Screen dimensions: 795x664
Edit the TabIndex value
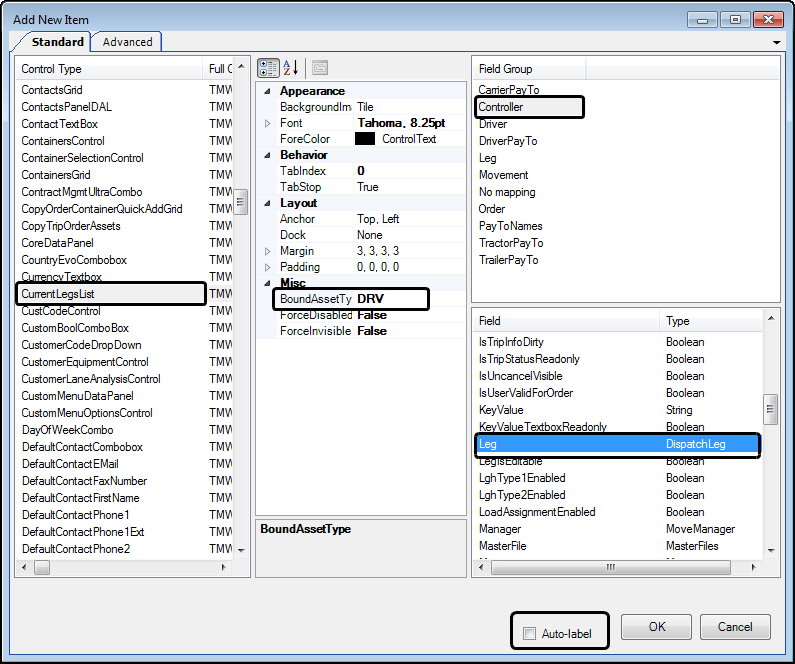pyautogui.click(x=410, y=171)
